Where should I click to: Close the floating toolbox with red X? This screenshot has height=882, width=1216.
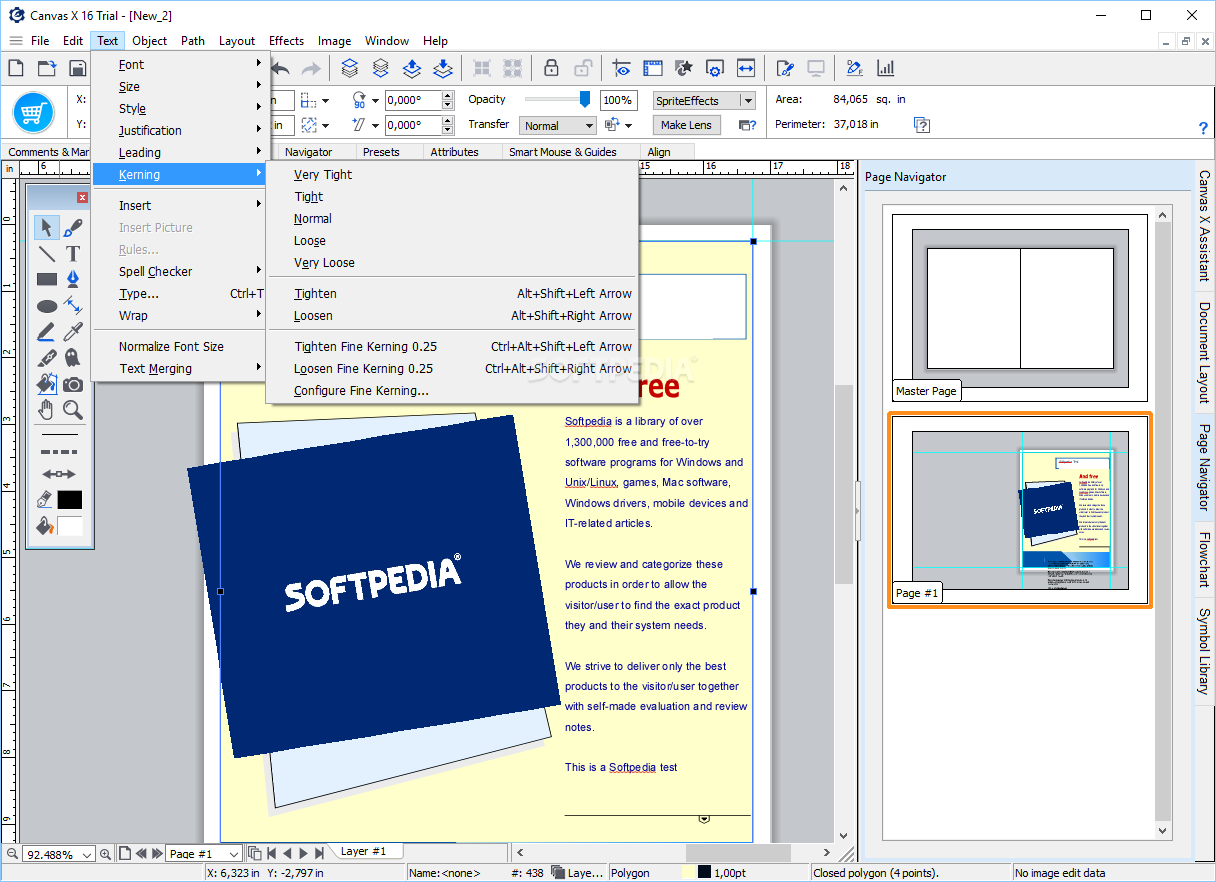coord(83,198)
